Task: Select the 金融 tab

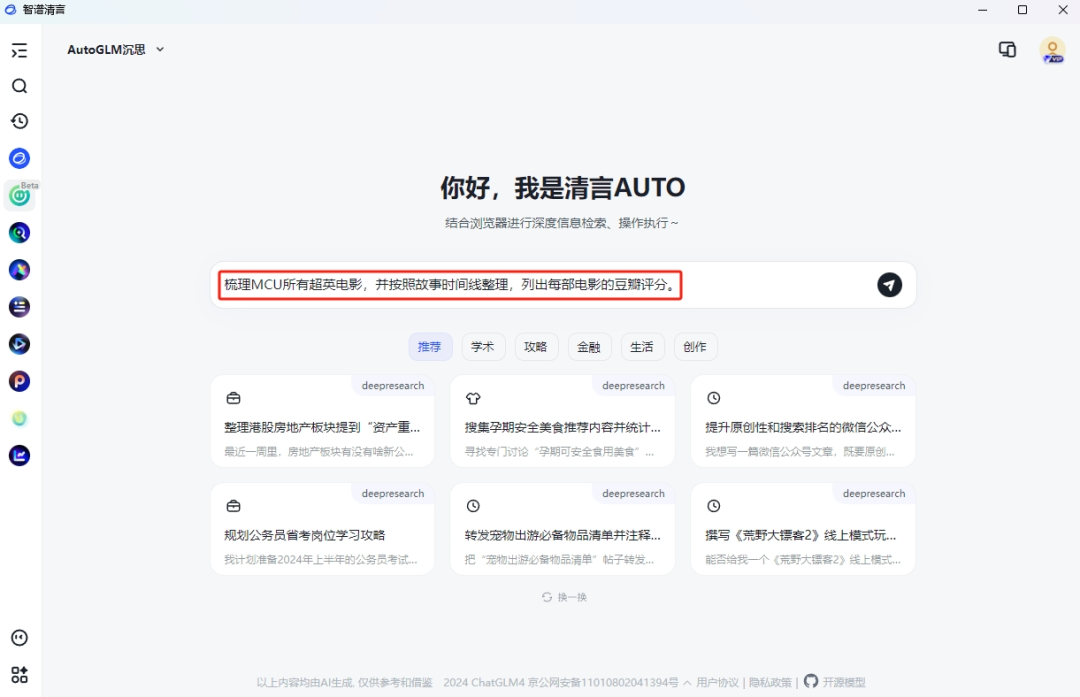Action: [x=589, y=346]
